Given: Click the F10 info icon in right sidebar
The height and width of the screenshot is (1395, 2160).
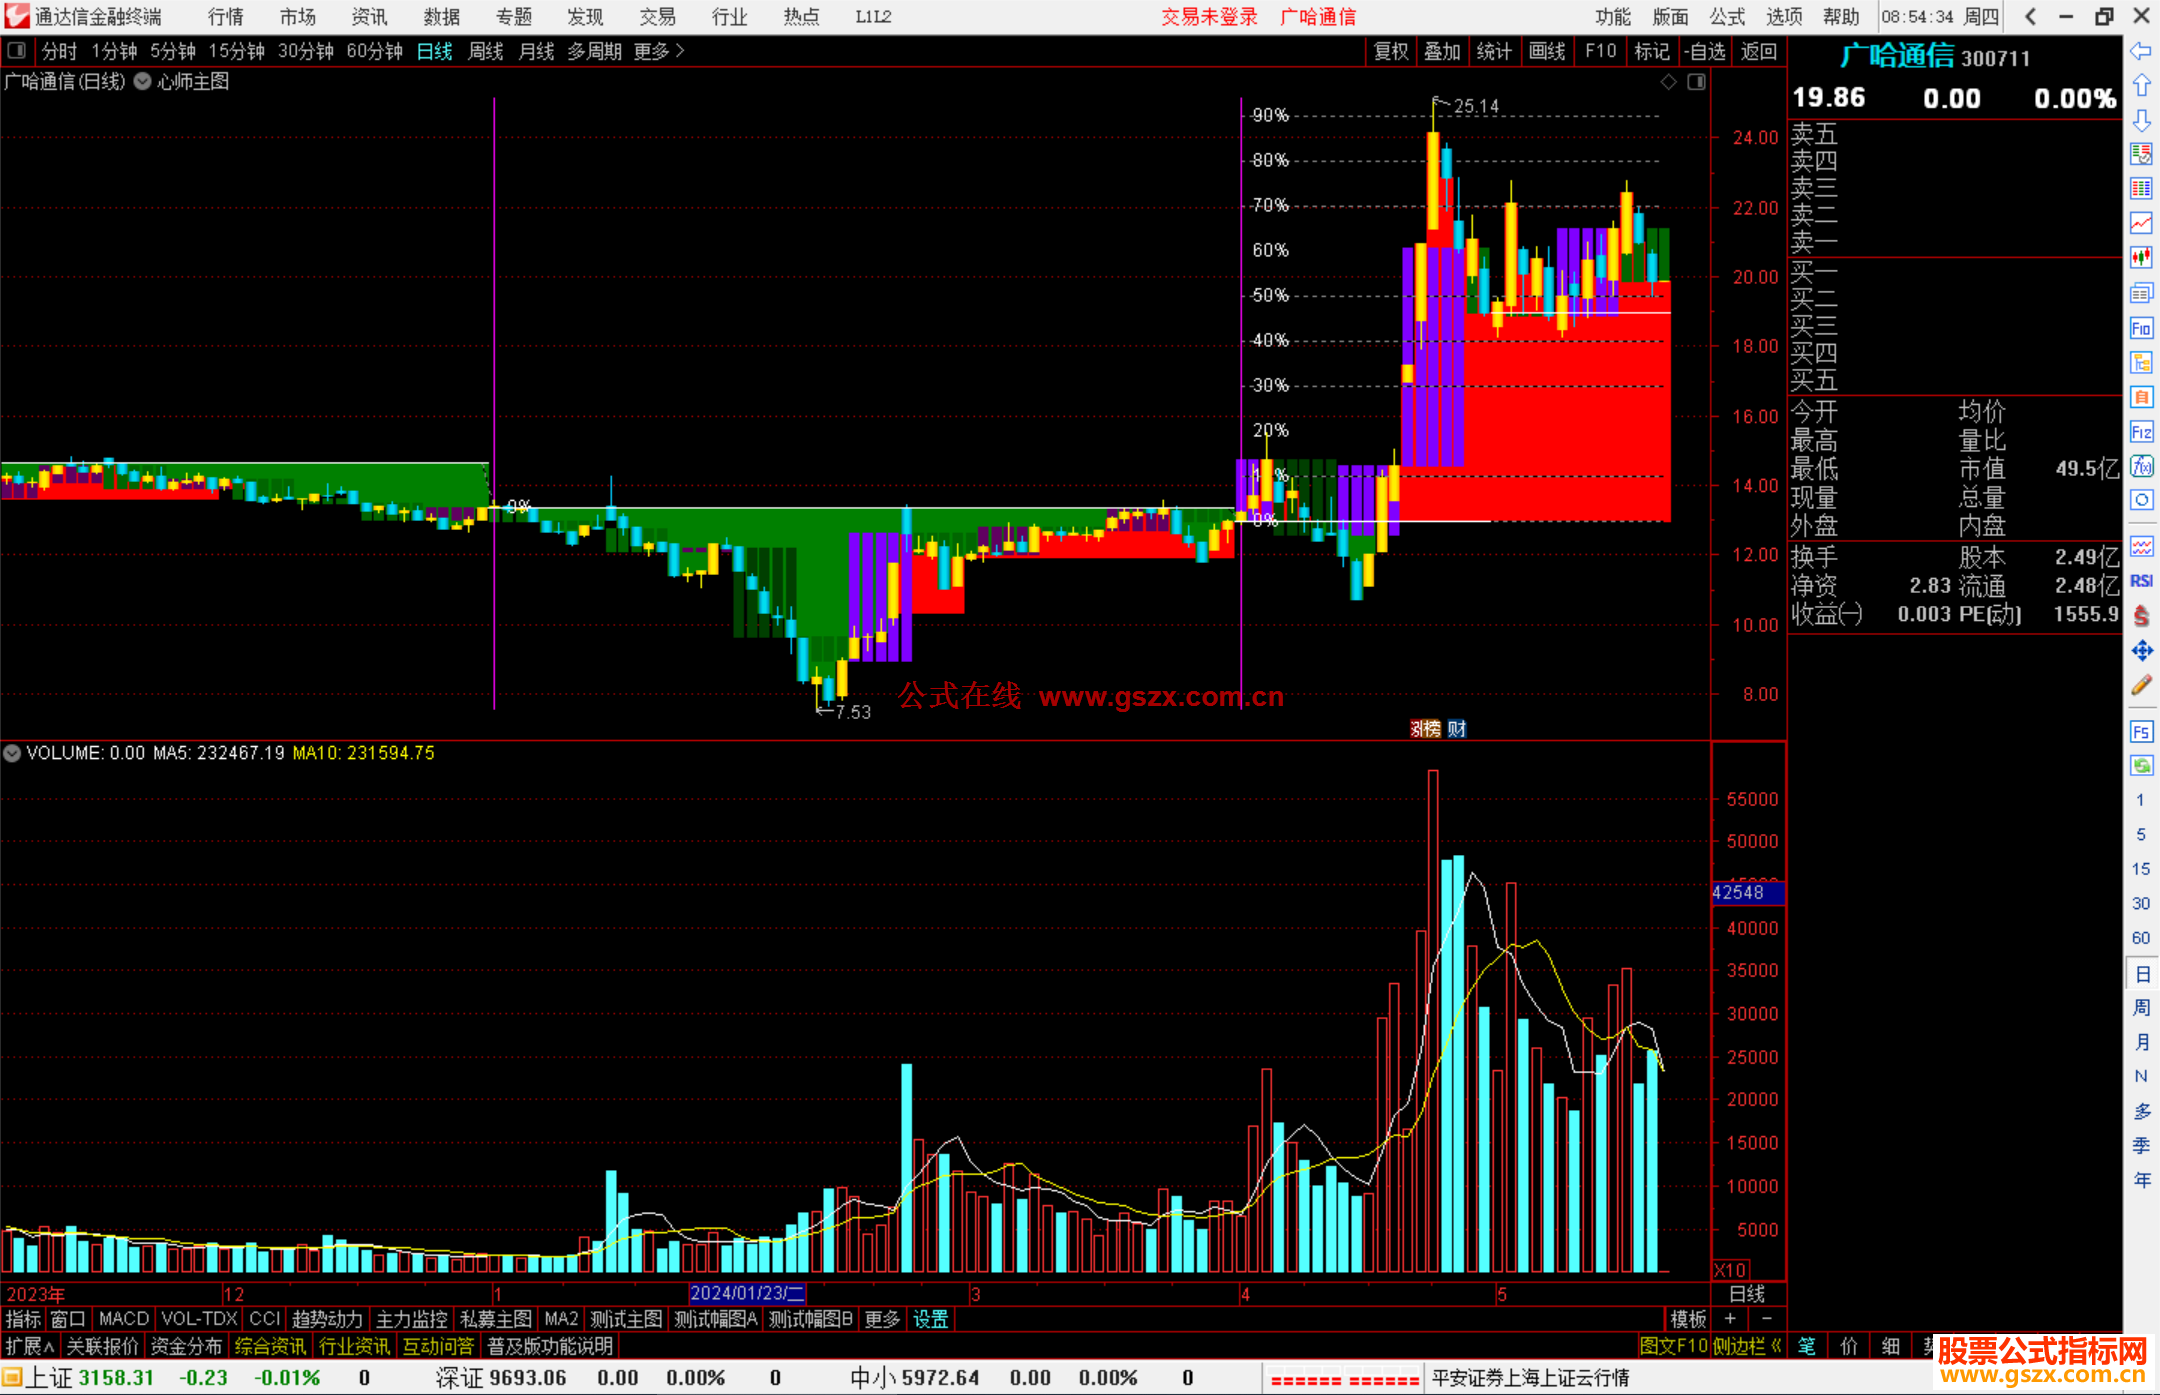Looking at the screenshot, I should click(x=2141, y=328).
